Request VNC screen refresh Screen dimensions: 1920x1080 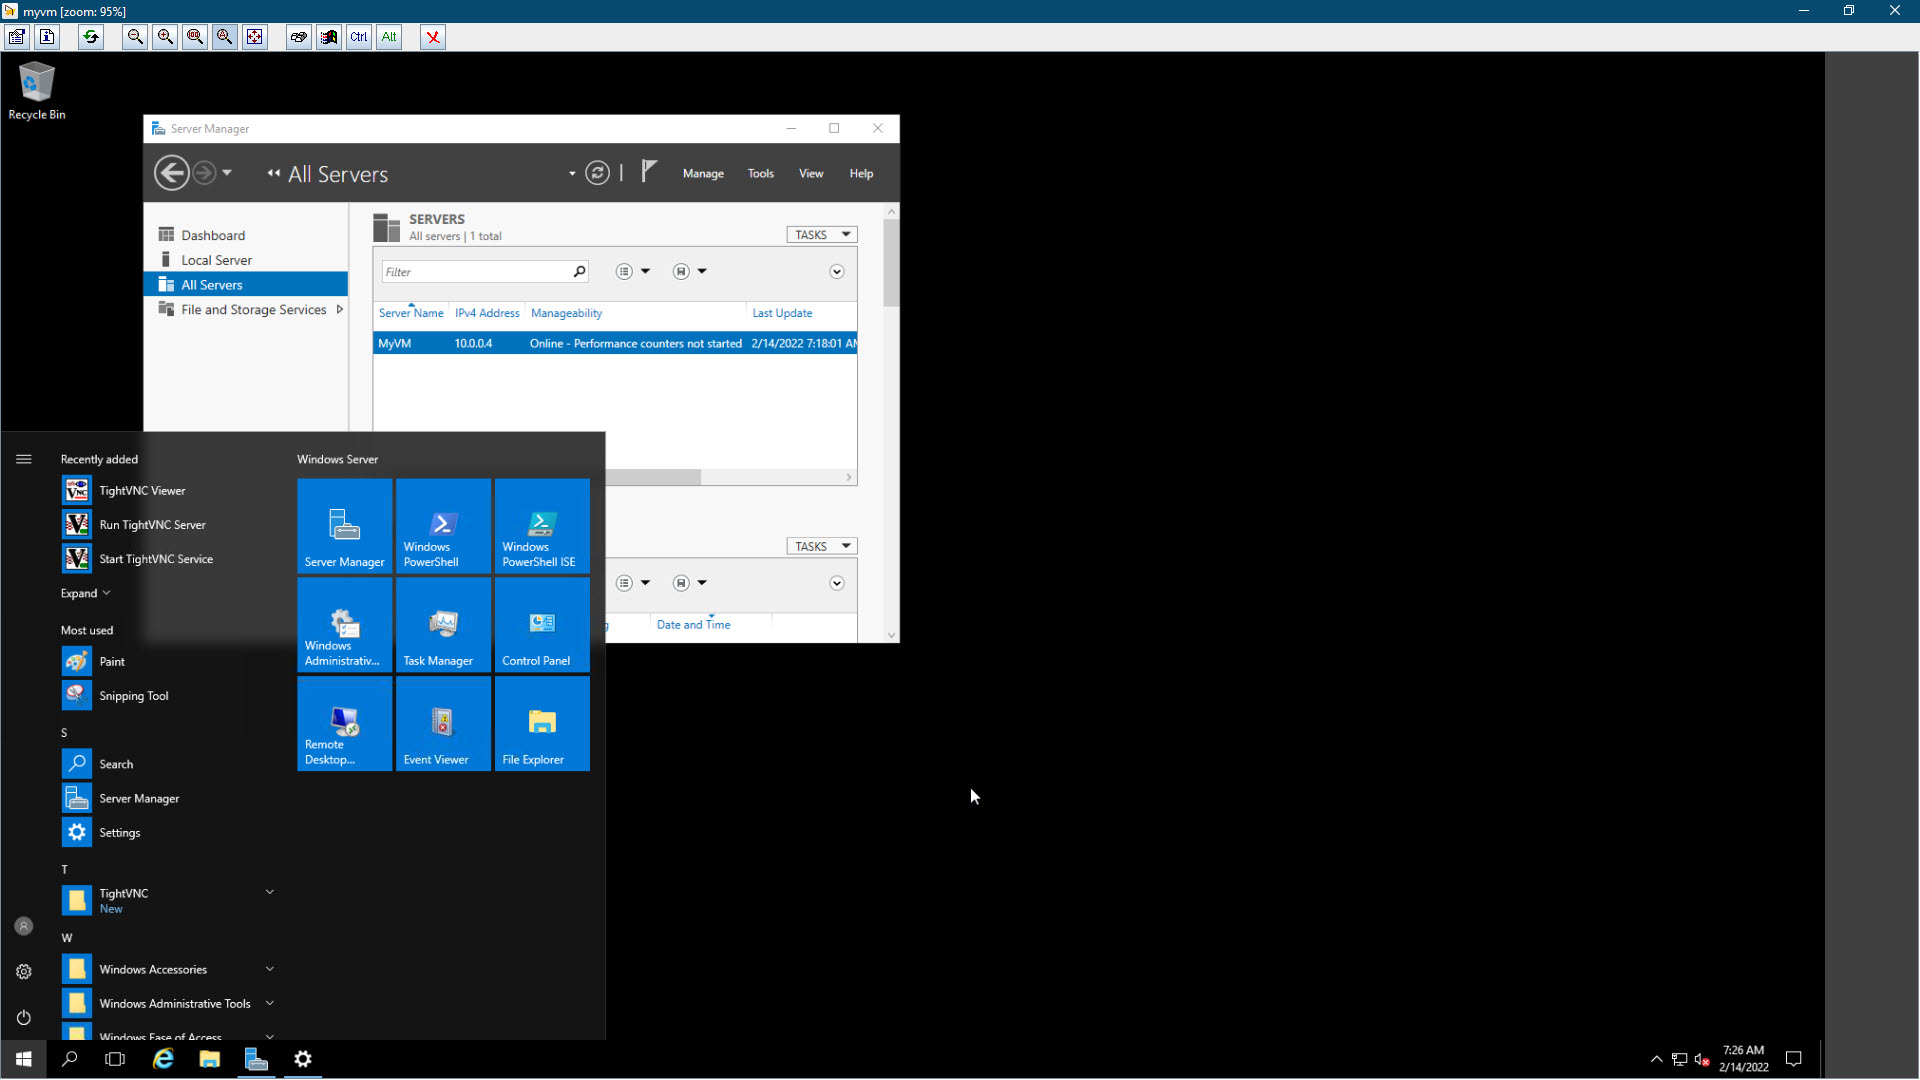click(x=91, y=37)
